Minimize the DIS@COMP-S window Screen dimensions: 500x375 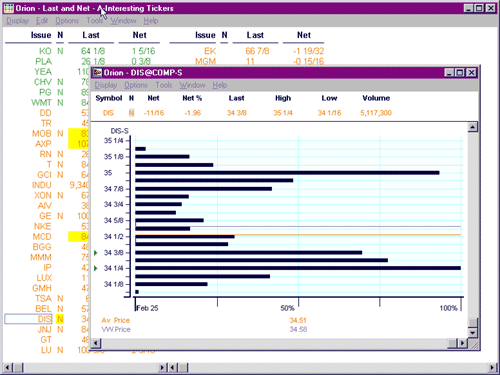click(449, 73)
